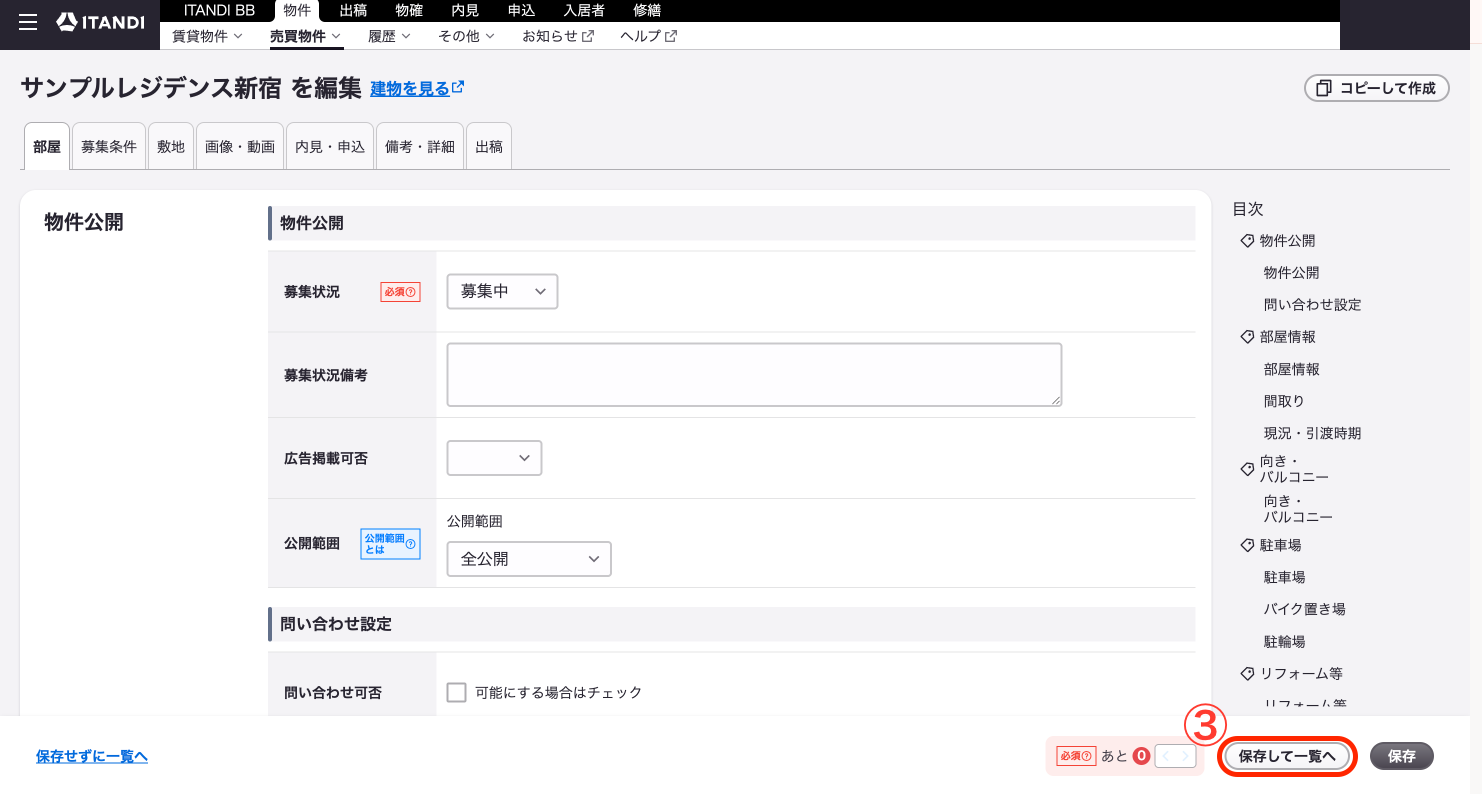Switch to the 備考・詳細 tab

point(420,146)
